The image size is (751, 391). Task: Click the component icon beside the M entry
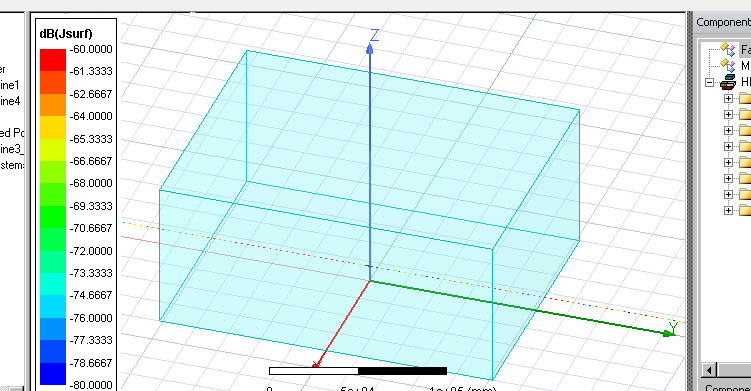pyautogui.click(x=728, y=65)
